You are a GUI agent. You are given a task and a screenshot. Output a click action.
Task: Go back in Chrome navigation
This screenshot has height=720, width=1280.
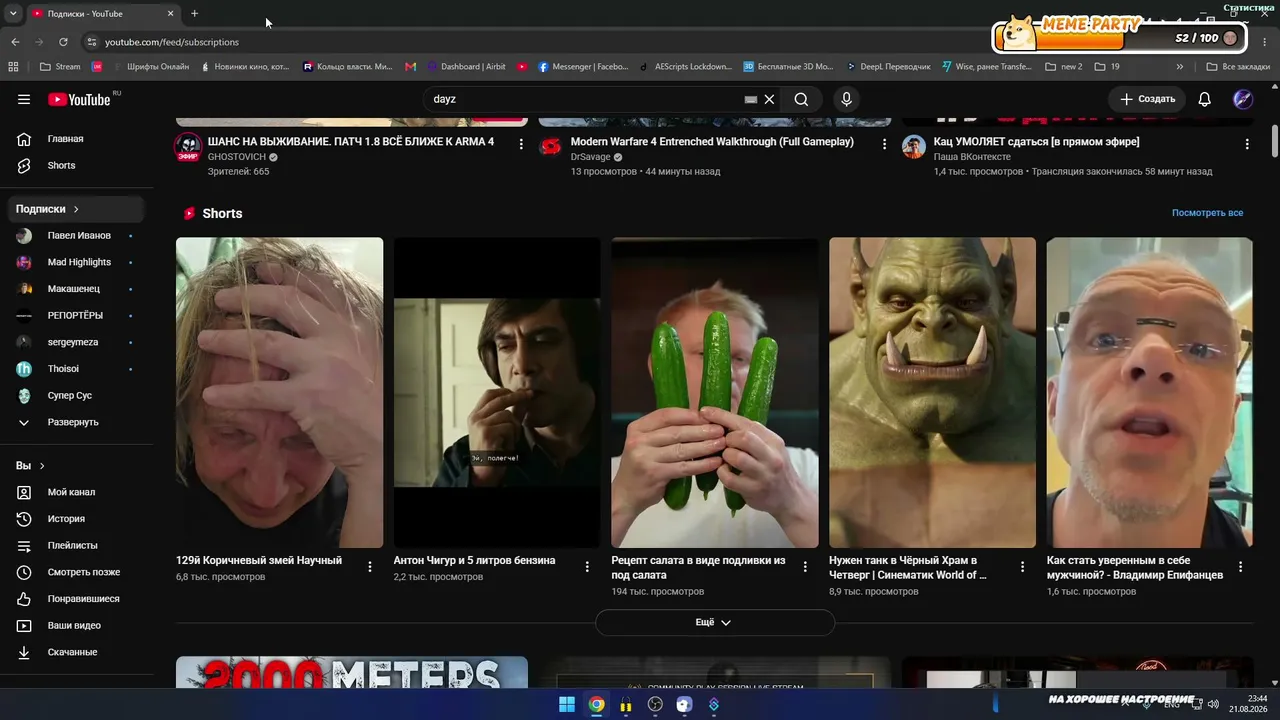15,42
